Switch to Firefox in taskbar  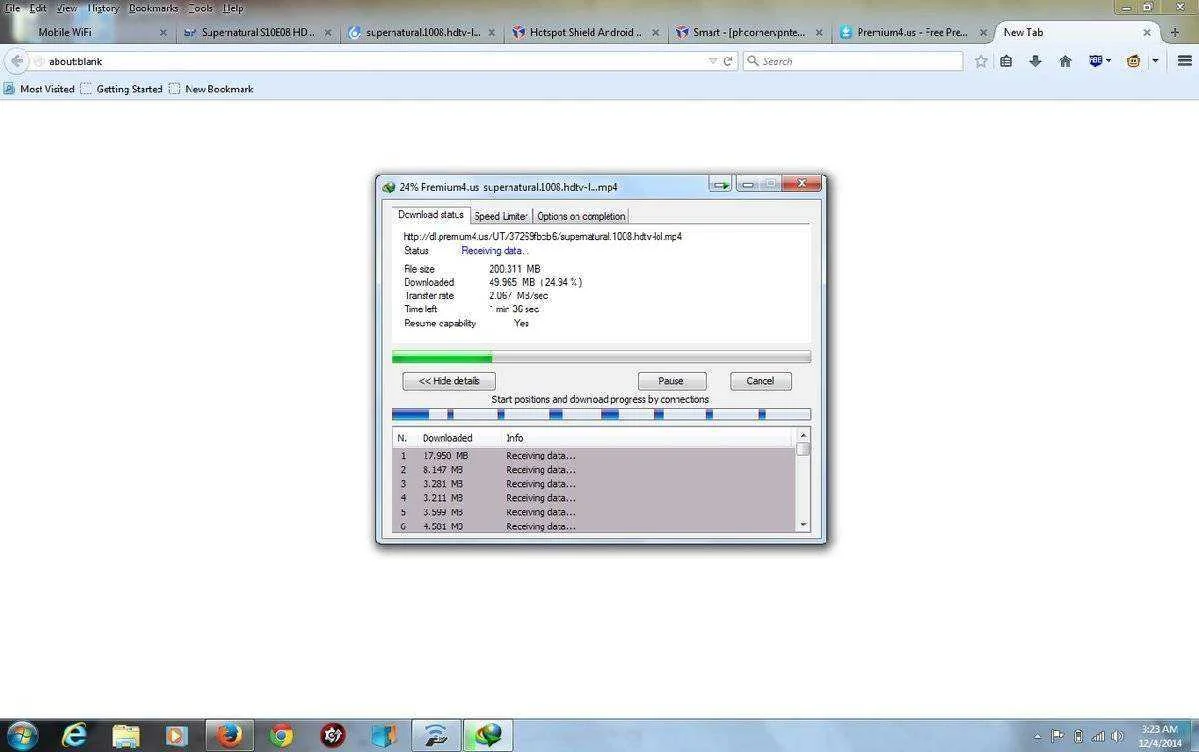(x=229, y=736)
